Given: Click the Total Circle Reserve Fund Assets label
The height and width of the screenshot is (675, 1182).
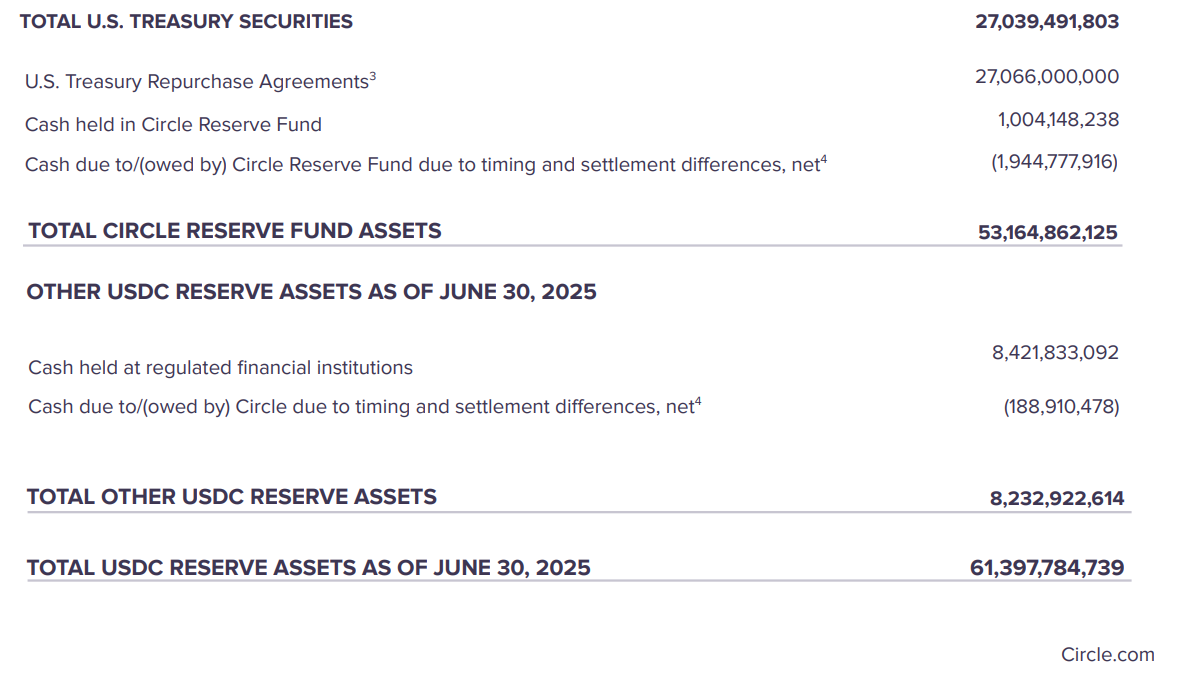Looking at the screenshot, I should (235, 231).
